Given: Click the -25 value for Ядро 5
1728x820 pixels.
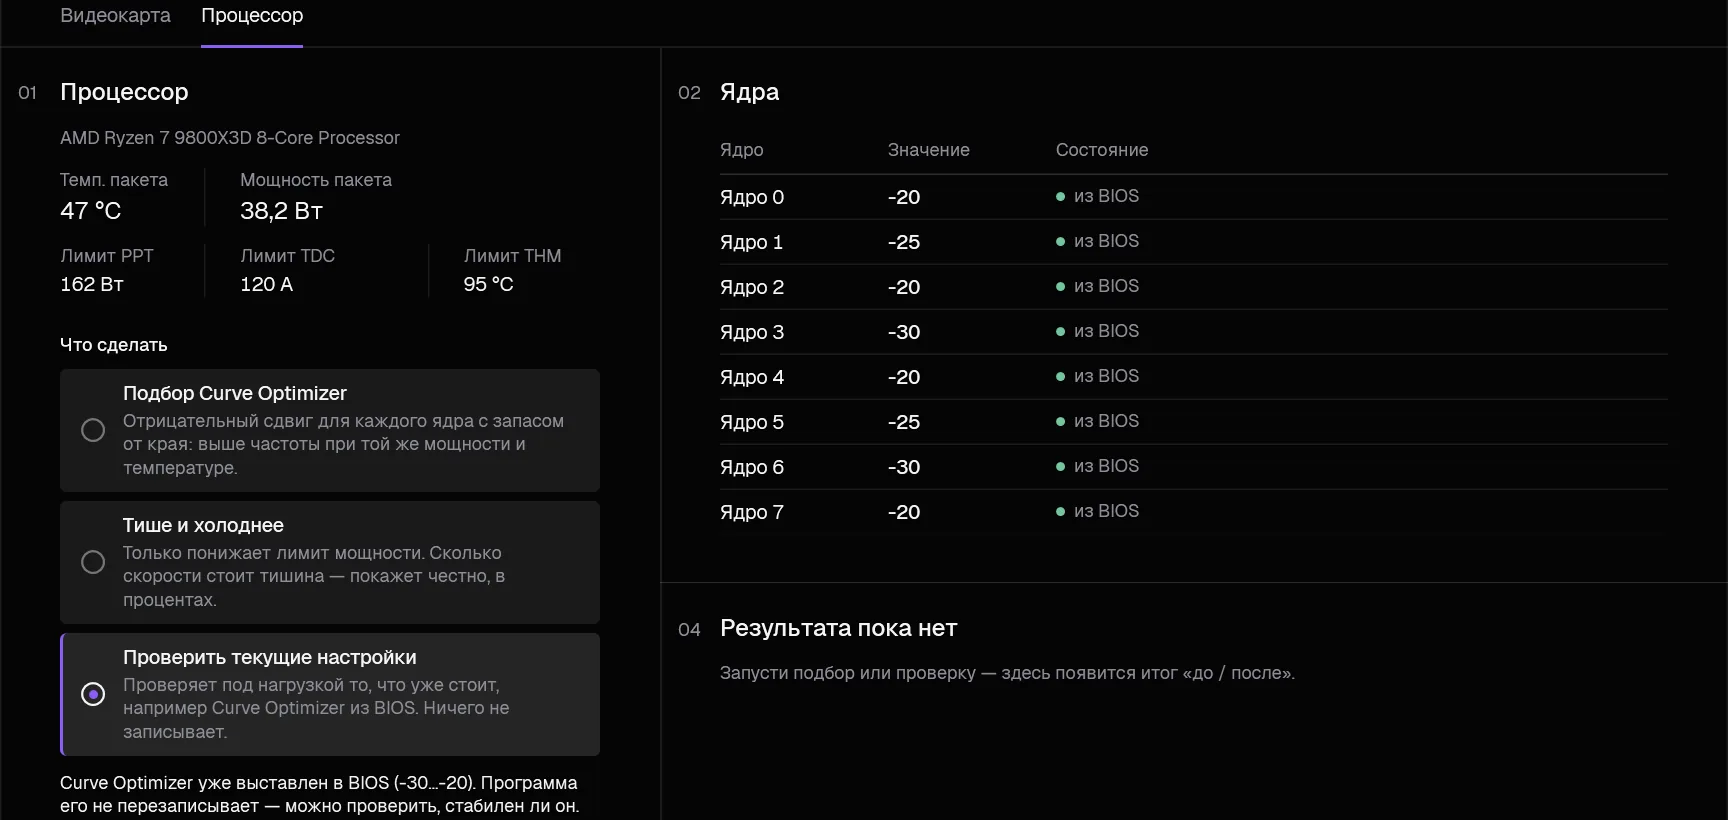Looking at the screenshot, I should point(904,422).
